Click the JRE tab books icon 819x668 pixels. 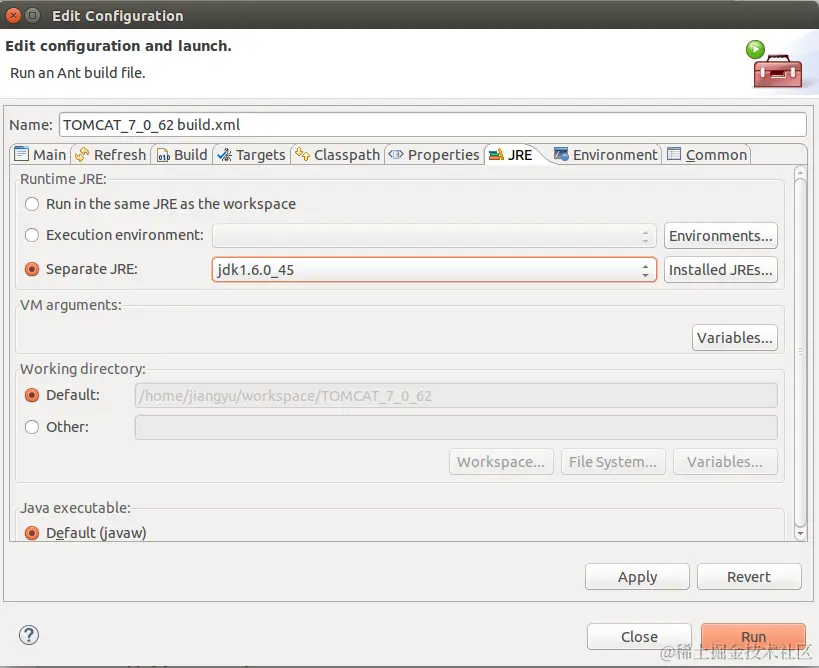[x=496, y=155]
